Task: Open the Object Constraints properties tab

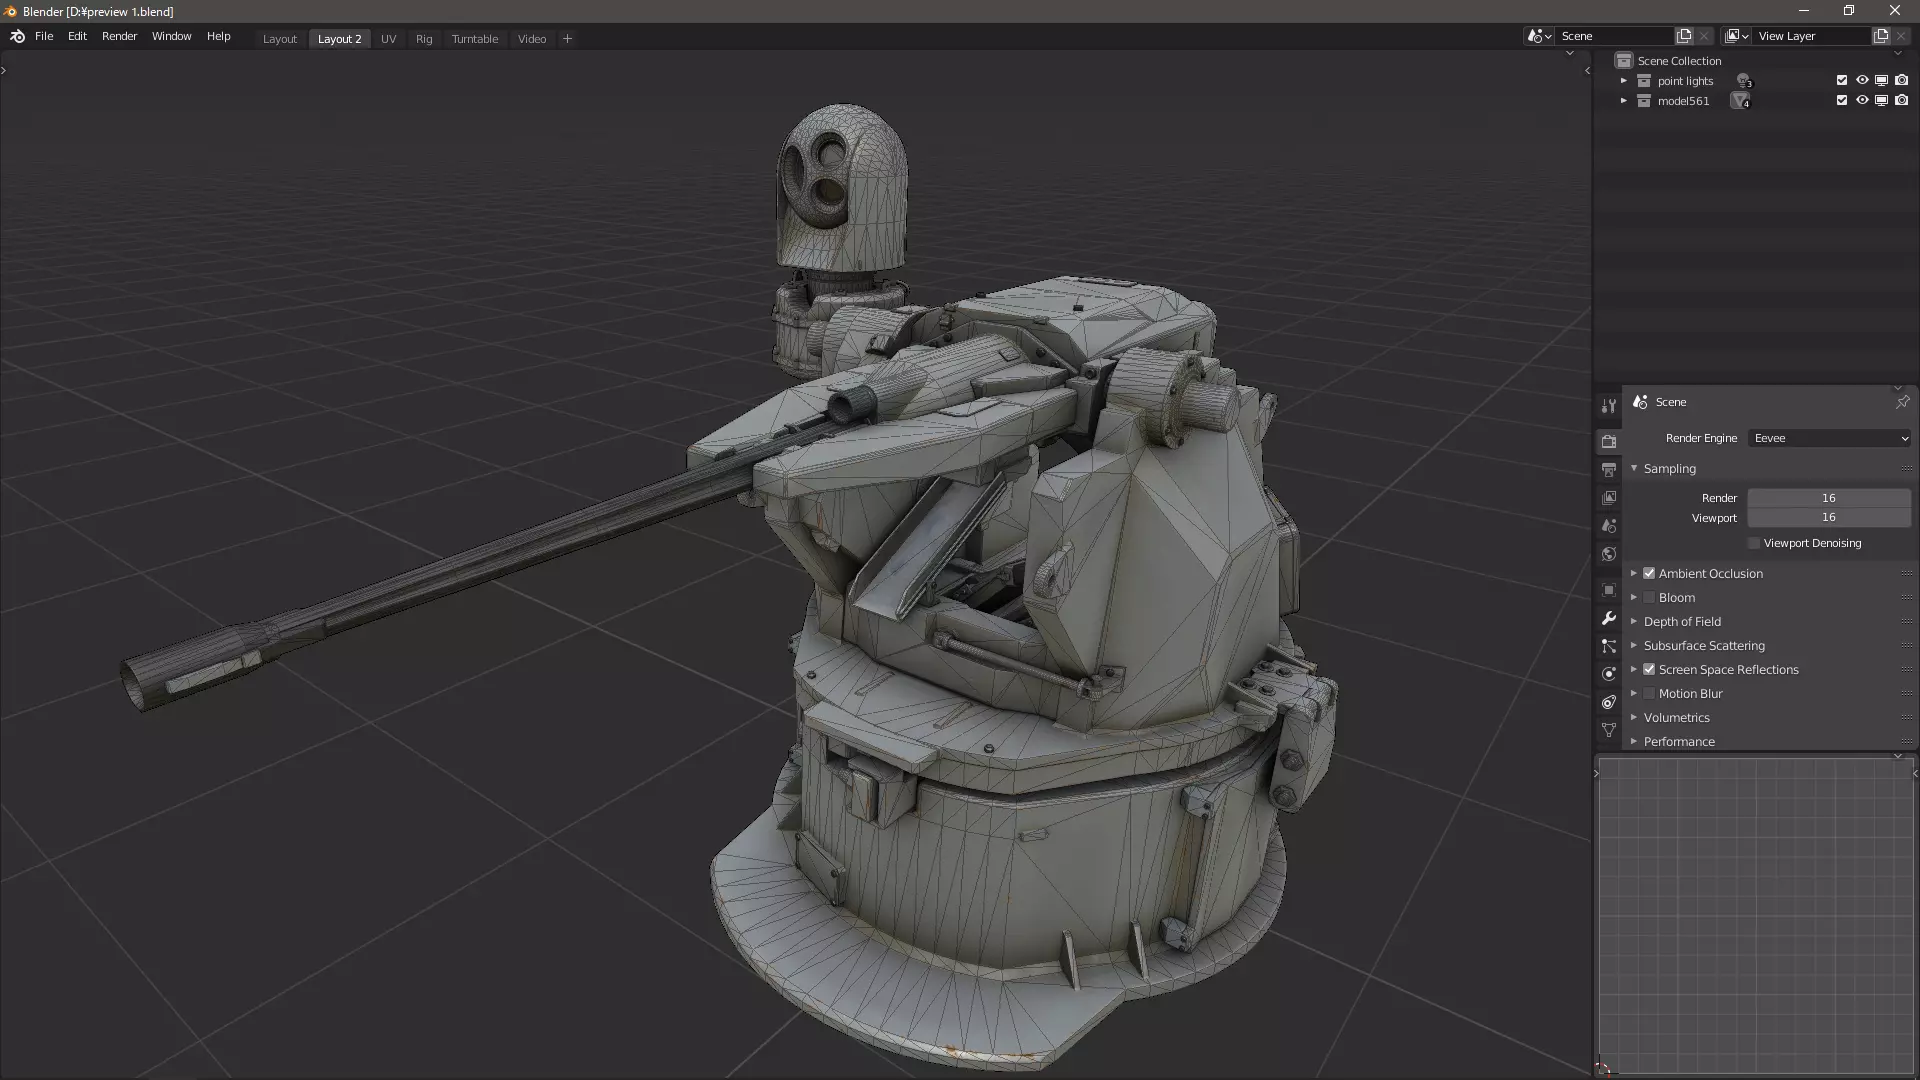Action: tap(1608, 702)
